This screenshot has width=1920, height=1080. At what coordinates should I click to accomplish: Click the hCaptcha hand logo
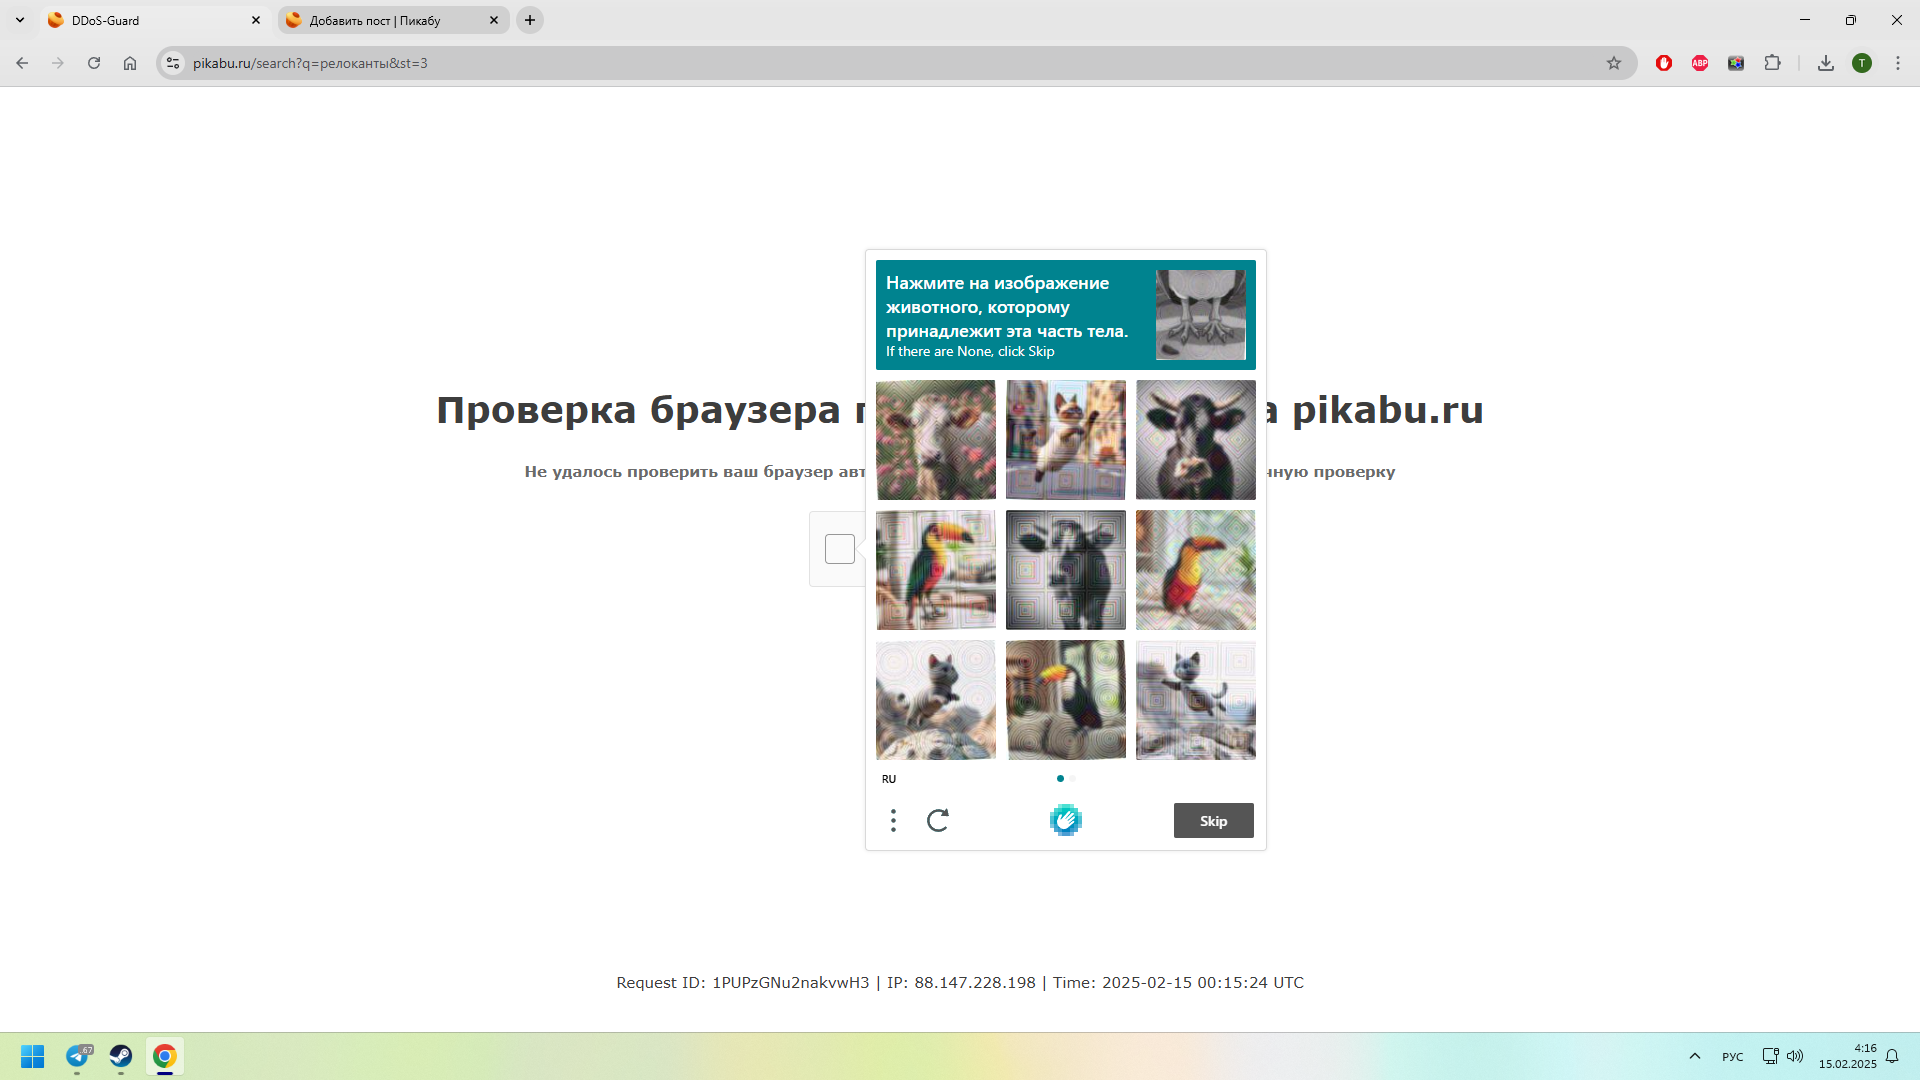(1065, 820)
